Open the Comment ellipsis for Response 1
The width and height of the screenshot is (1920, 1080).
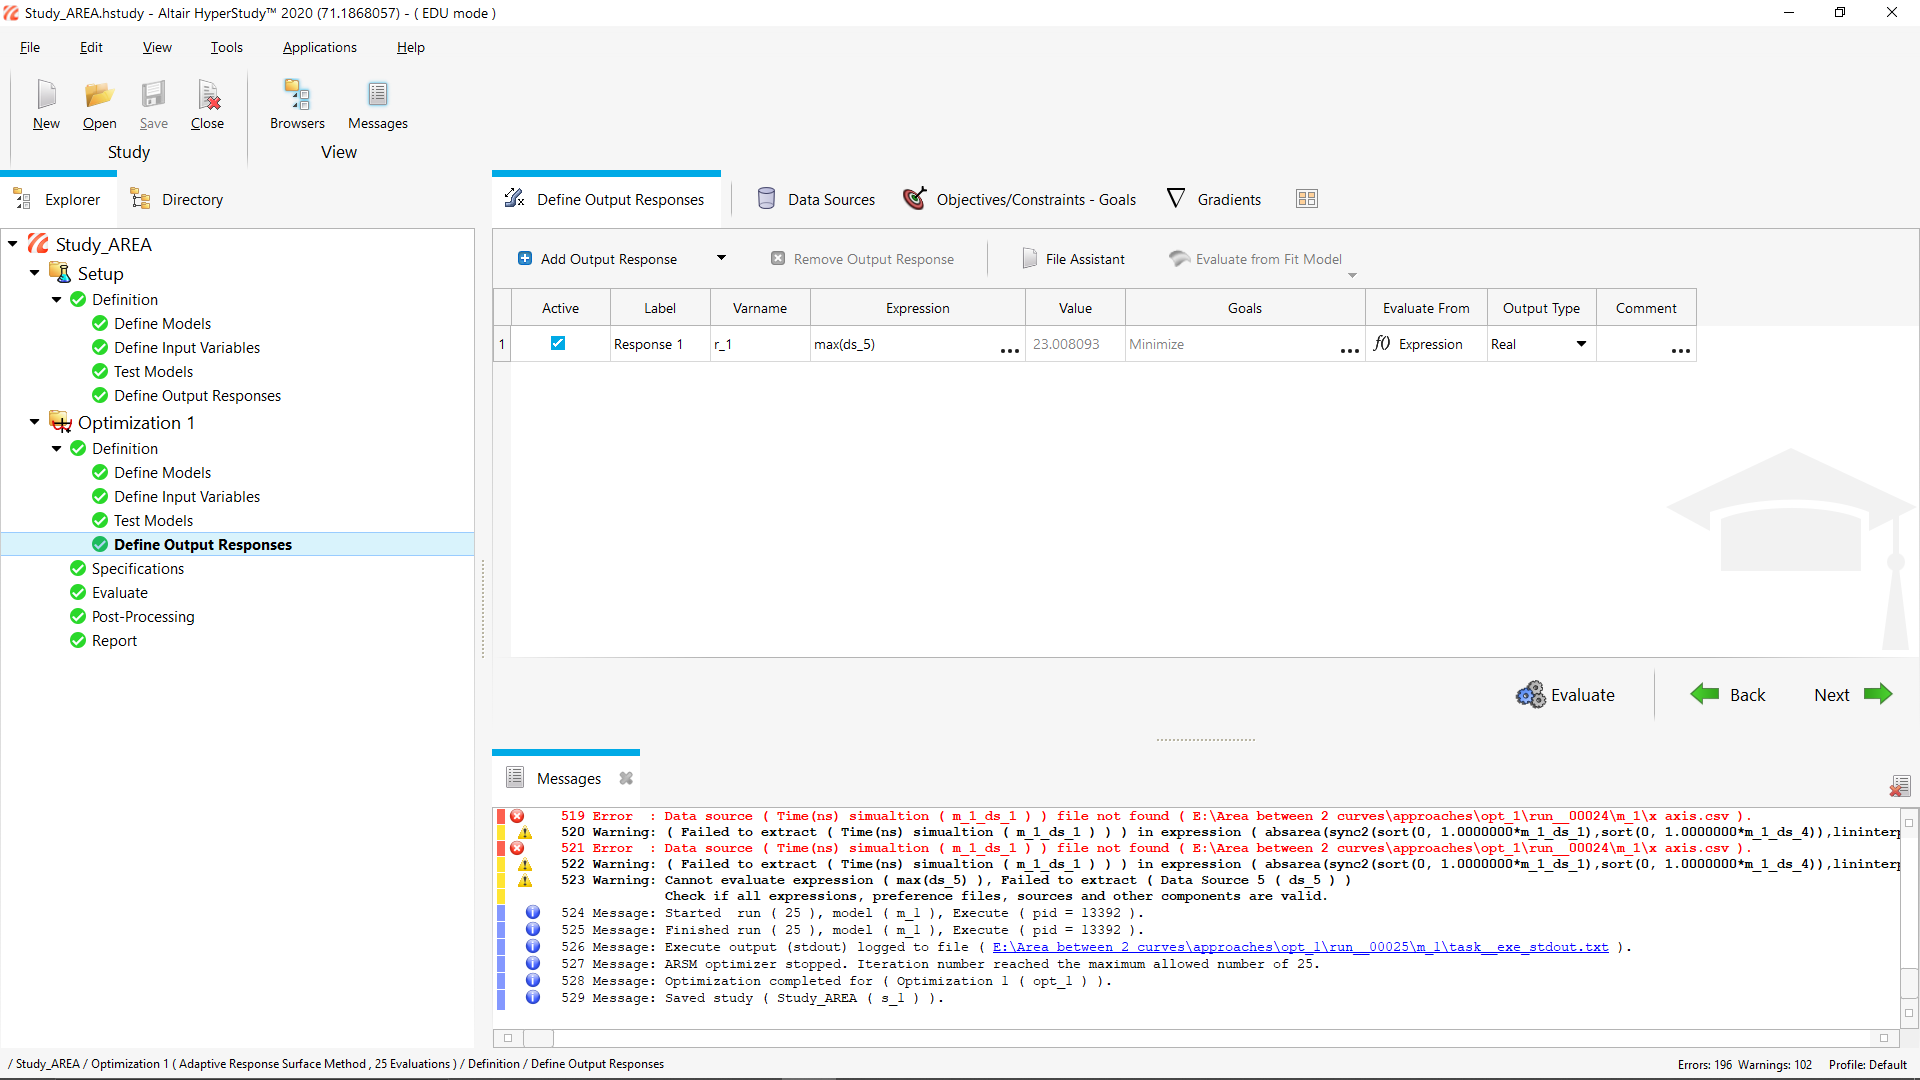[1681, 350]
